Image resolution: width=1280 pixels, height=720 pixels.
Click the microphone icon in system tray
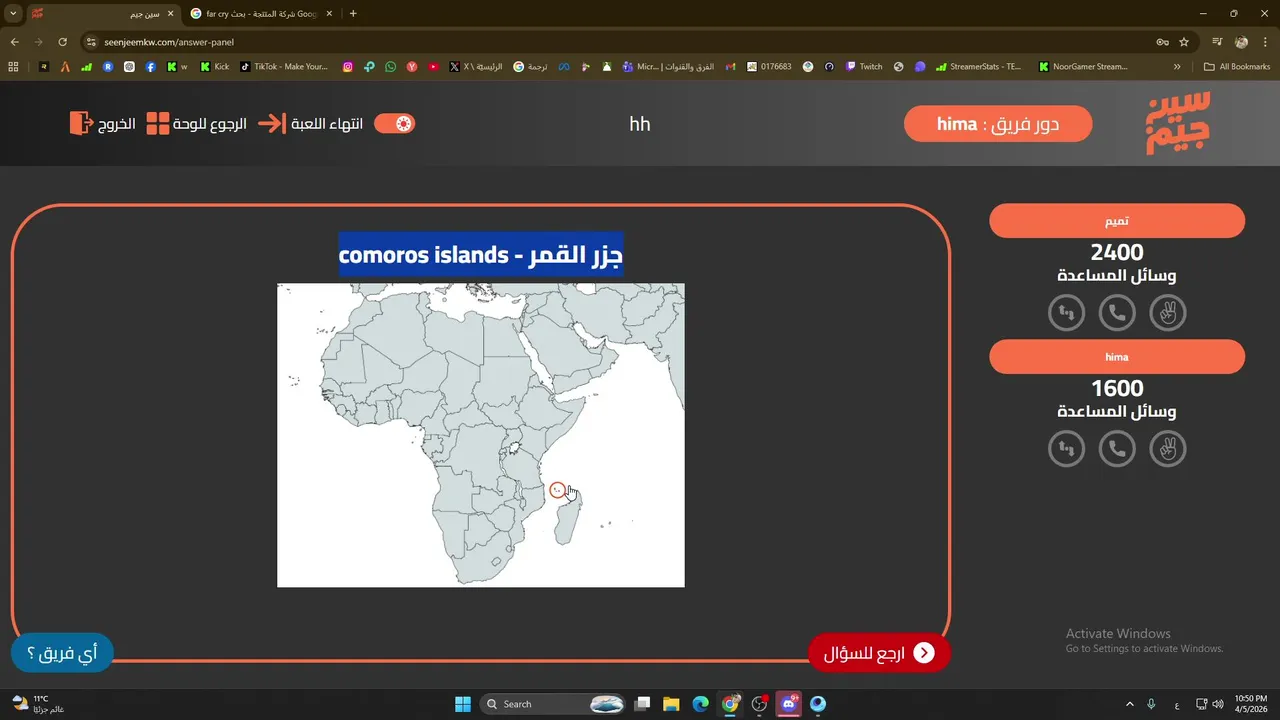coord(1152,704)
